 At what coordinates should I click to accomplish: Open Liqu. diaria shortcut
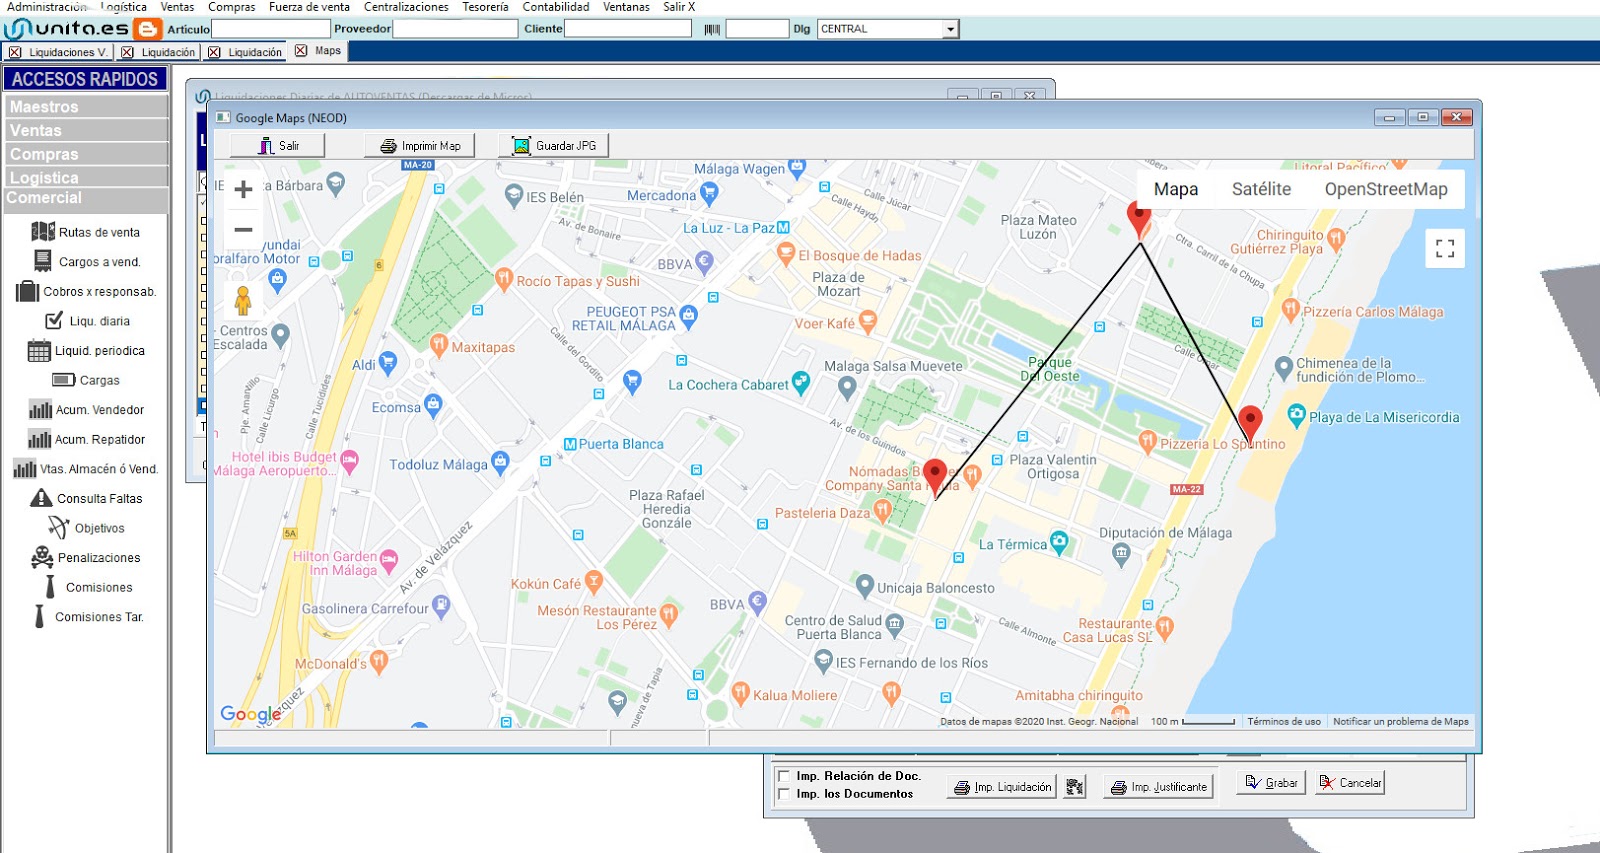(x=88, y=321)
